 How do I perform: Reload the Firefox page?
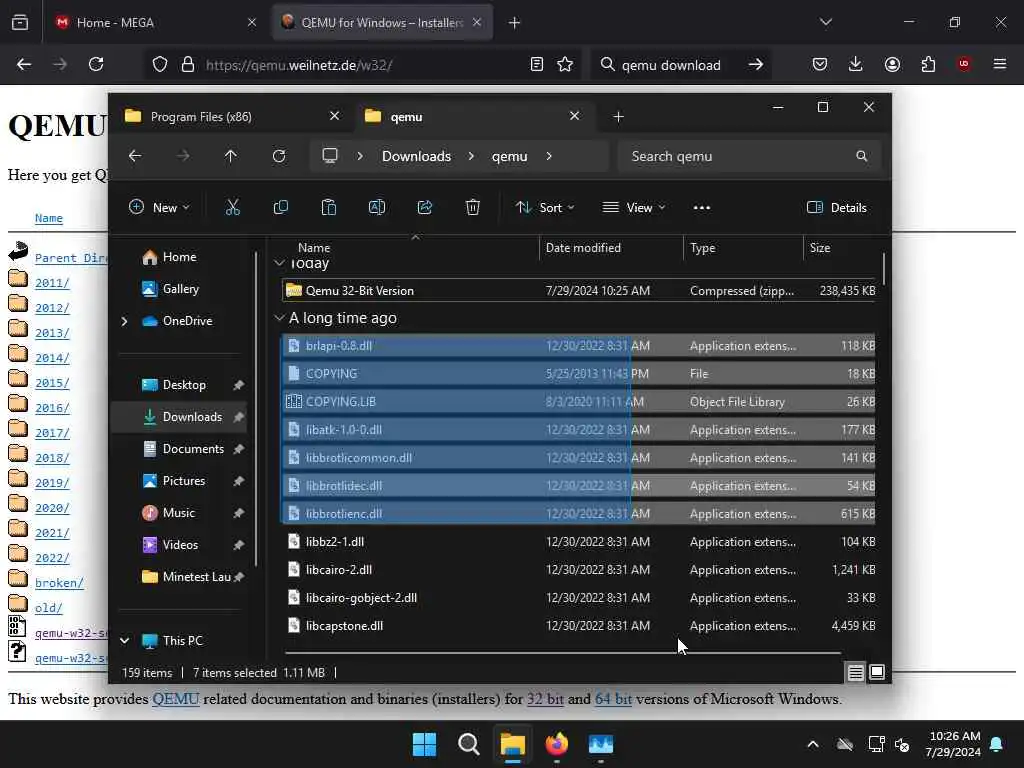[x=96, y=64]
